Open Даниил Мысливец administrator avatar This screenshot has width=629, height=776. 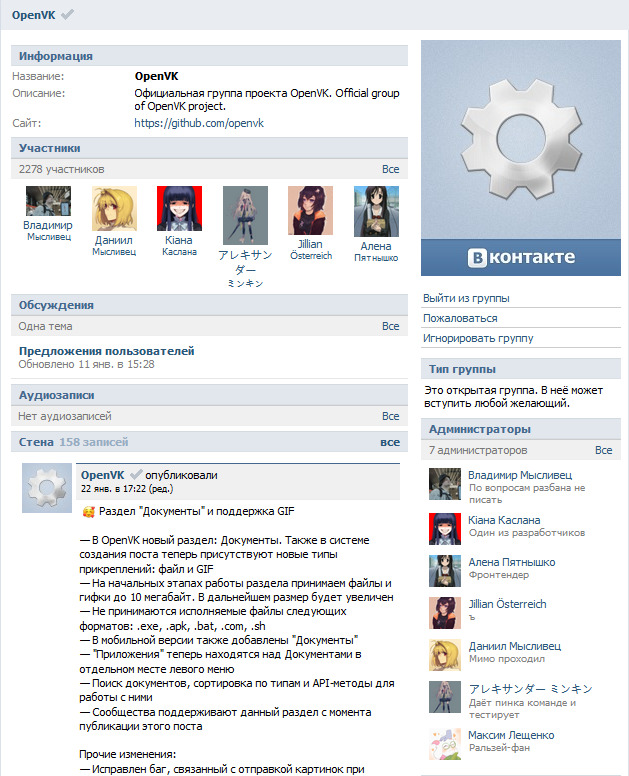(444, 655)
